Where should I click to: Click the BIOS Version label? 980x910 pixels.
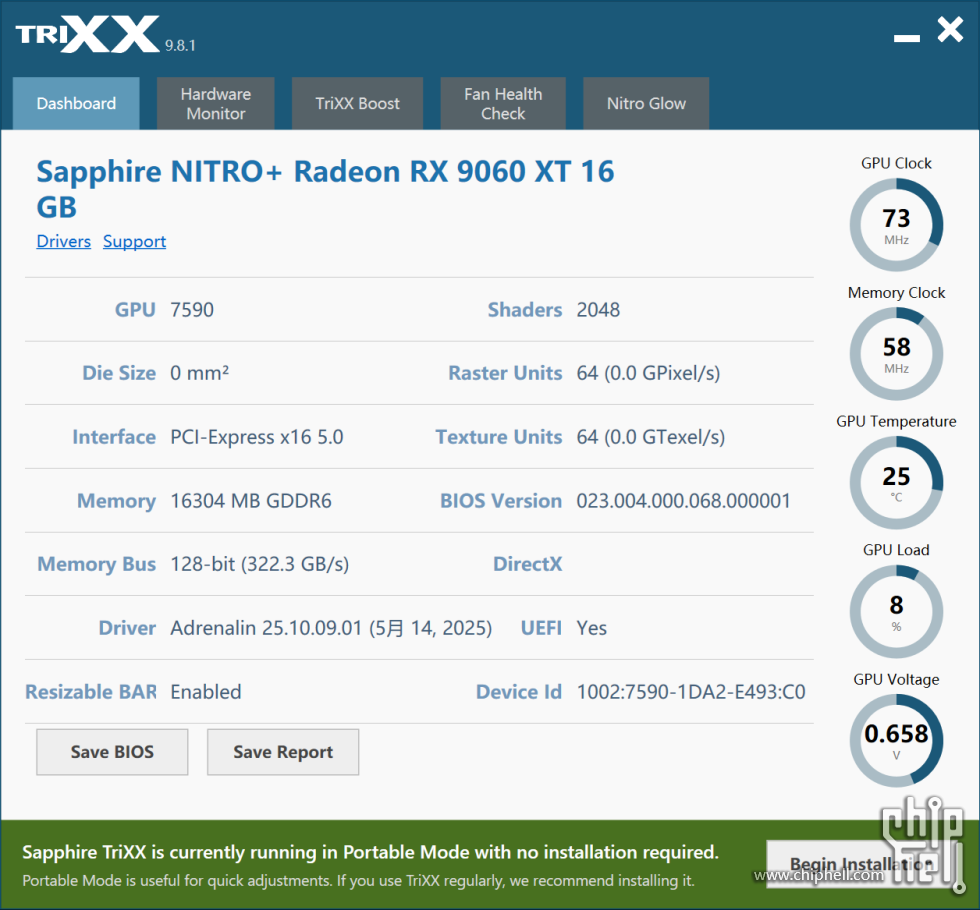501,501
